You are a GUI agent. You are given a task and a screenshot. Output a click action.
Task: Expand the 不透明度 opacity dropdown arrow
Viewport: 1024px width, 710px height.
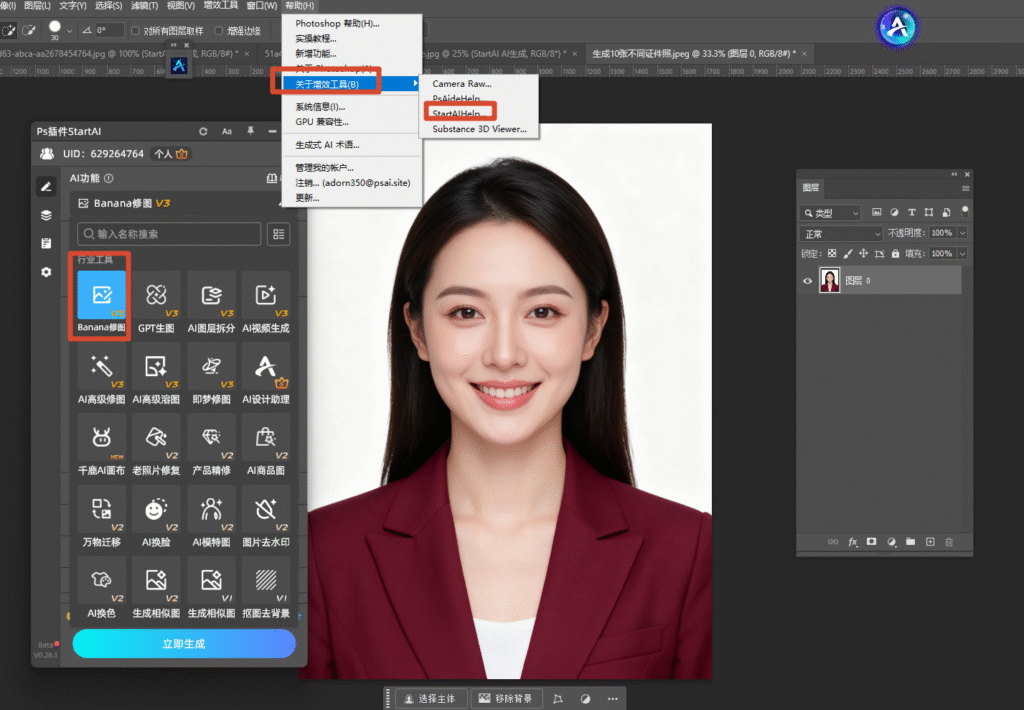(x=963, y=233)
